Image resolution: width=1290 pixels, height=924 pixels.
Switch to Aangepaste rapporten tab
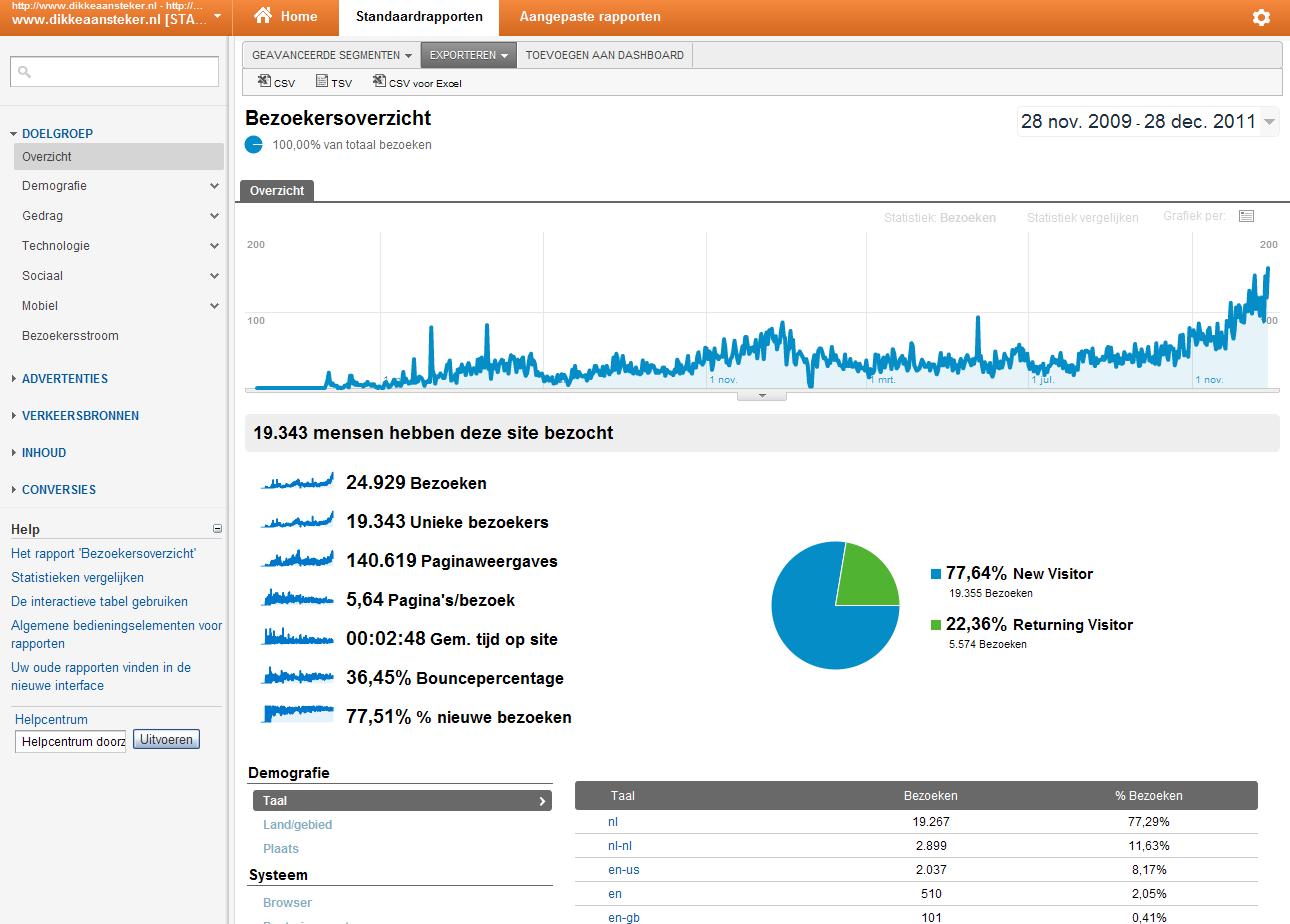coord(590,17)
